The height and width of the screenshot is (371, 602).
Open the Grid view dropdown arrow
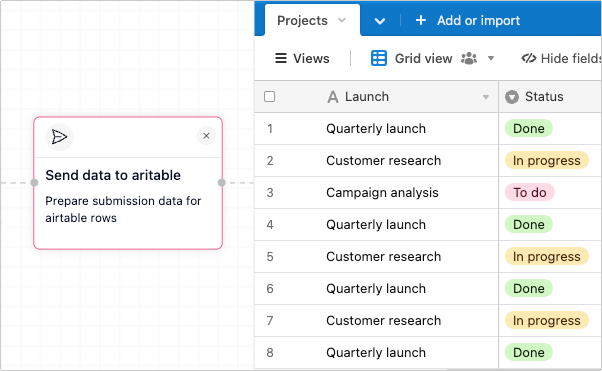click(491, 58)
